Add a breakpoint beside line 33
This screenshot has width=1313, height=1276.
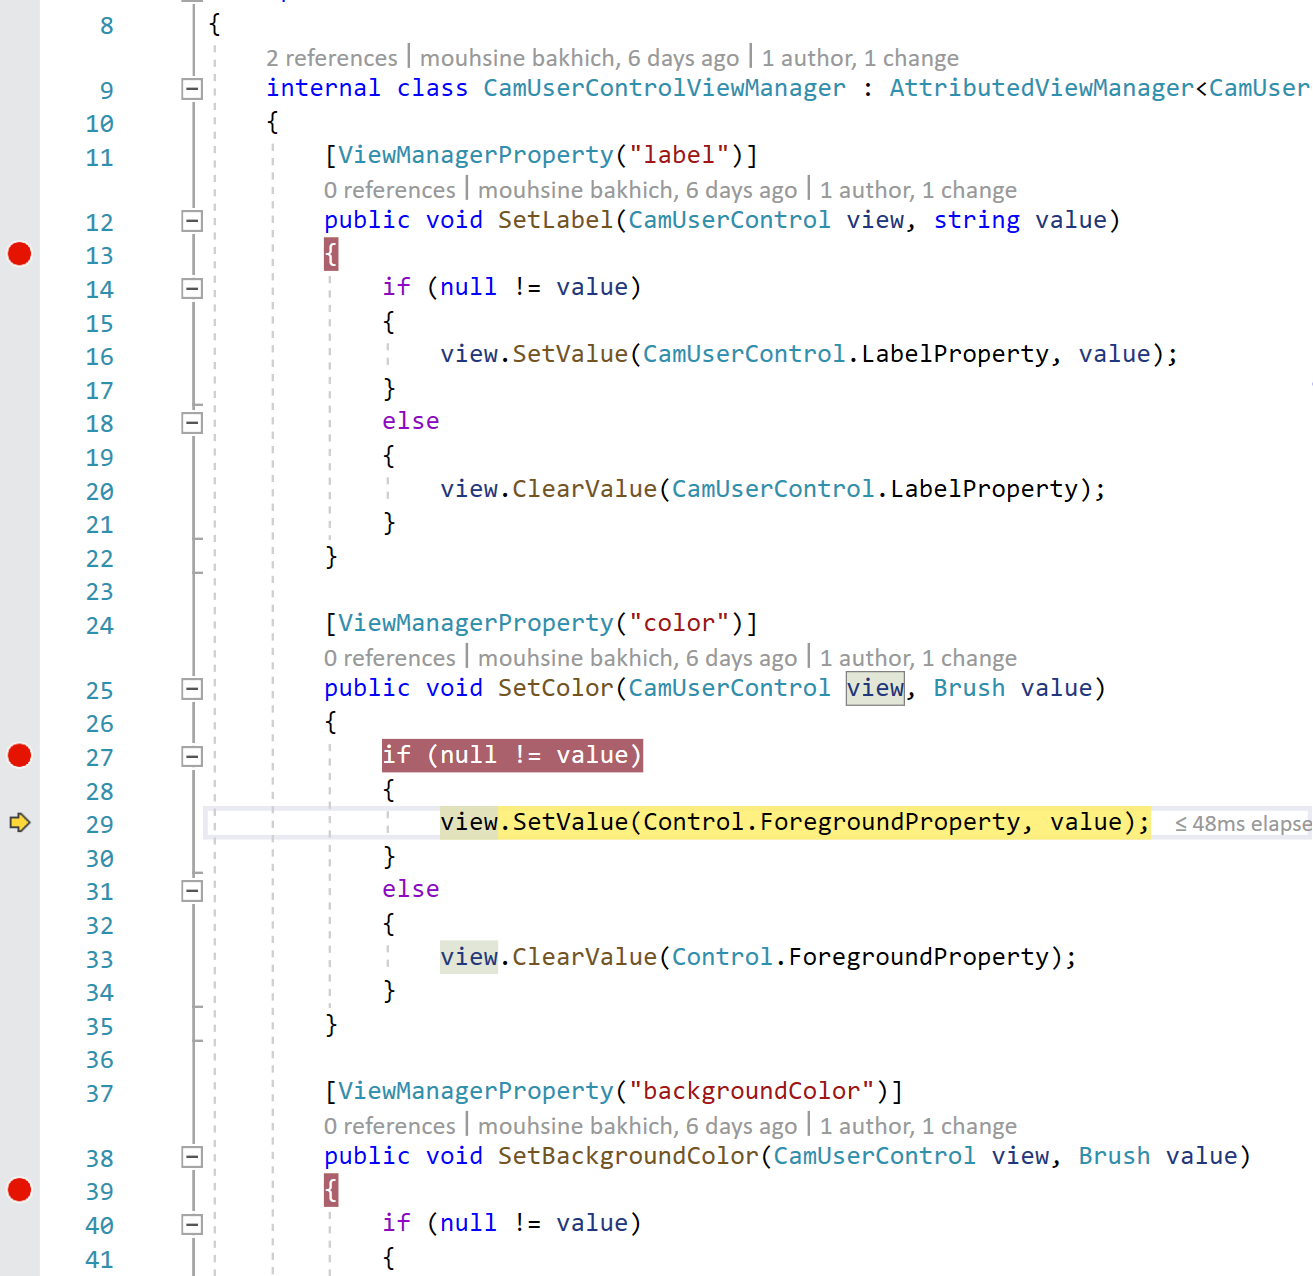[x=19, y=958]
